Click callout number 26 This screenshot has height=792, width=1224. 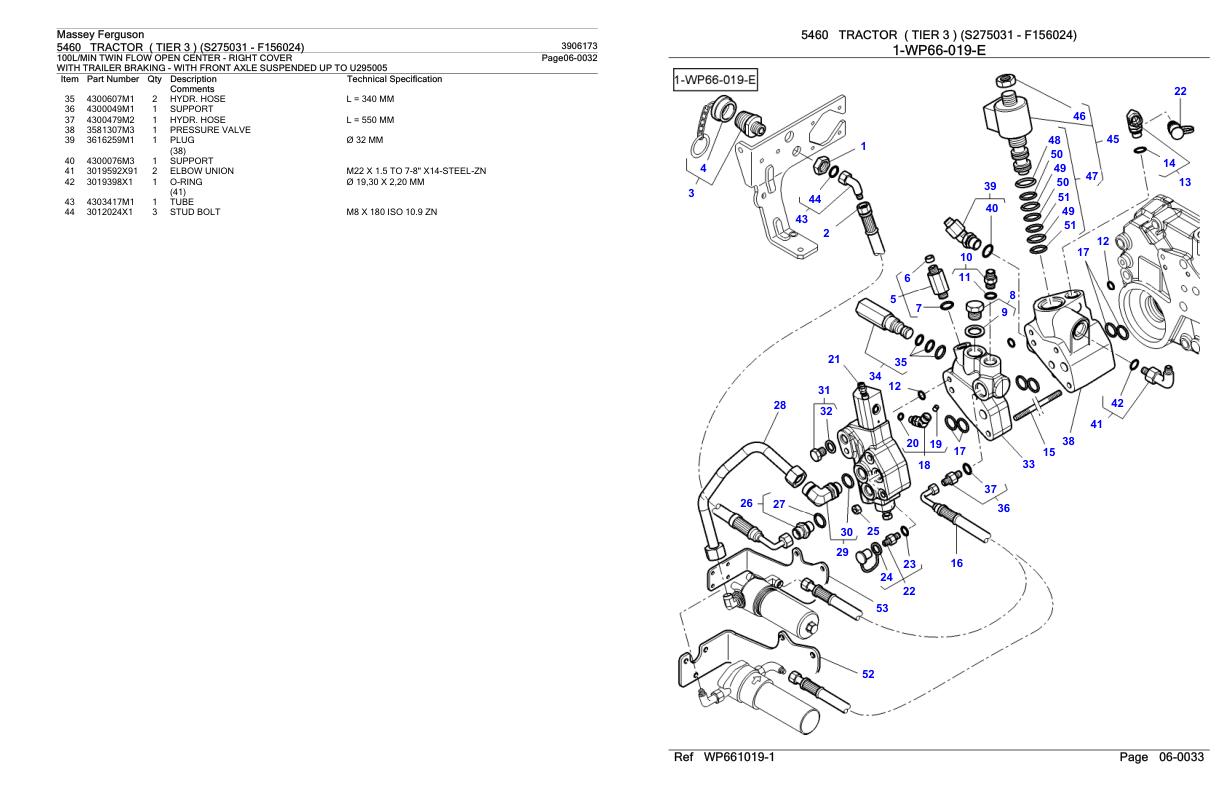point(746,503)
